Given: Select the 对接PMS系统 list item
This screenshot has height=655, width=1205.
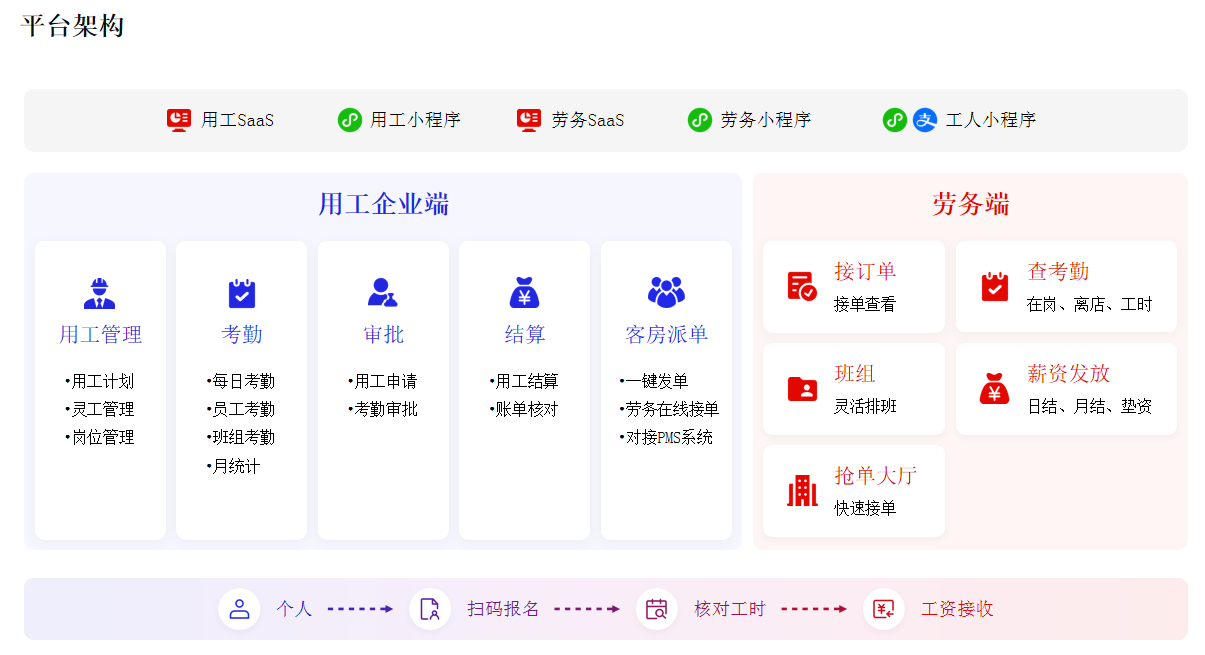Looking at the screenshot, I should 666,437.
